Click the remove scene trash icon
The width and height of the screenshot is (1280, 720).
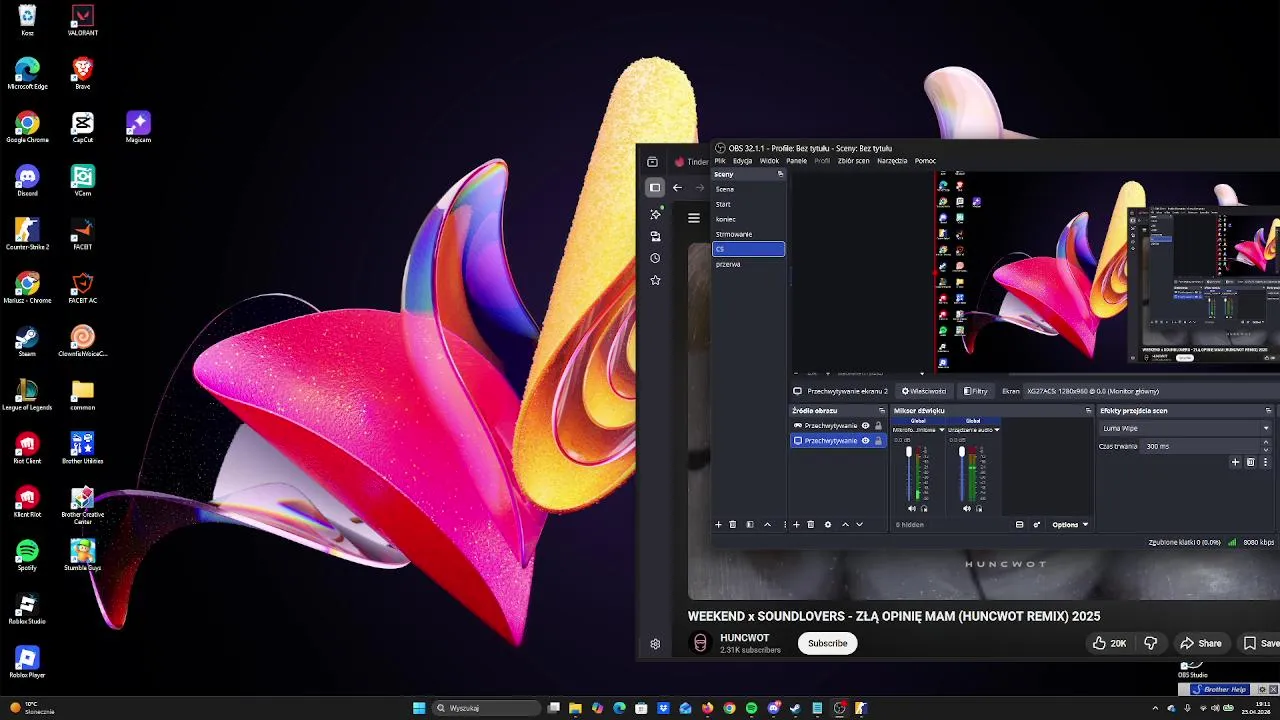pyautogui.click(x=732, y=524)
